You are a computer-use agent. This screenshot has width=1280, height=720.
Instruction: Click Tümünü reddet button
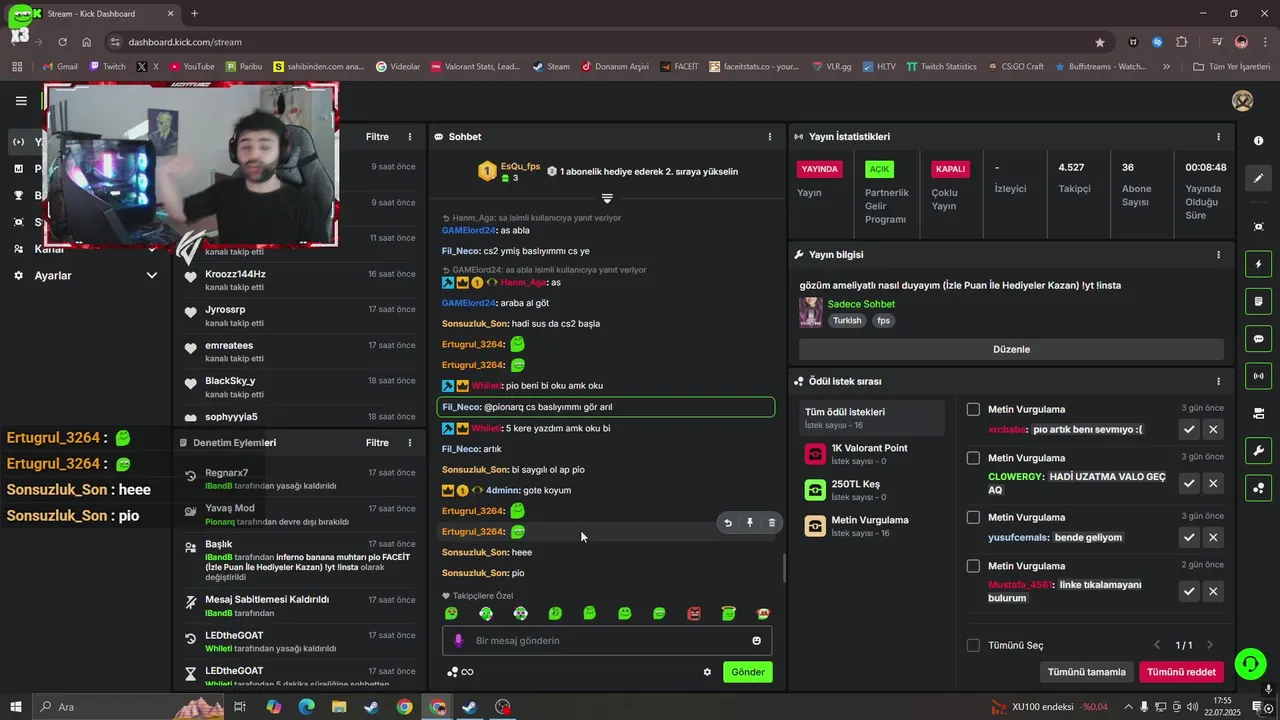(1181, 672)
